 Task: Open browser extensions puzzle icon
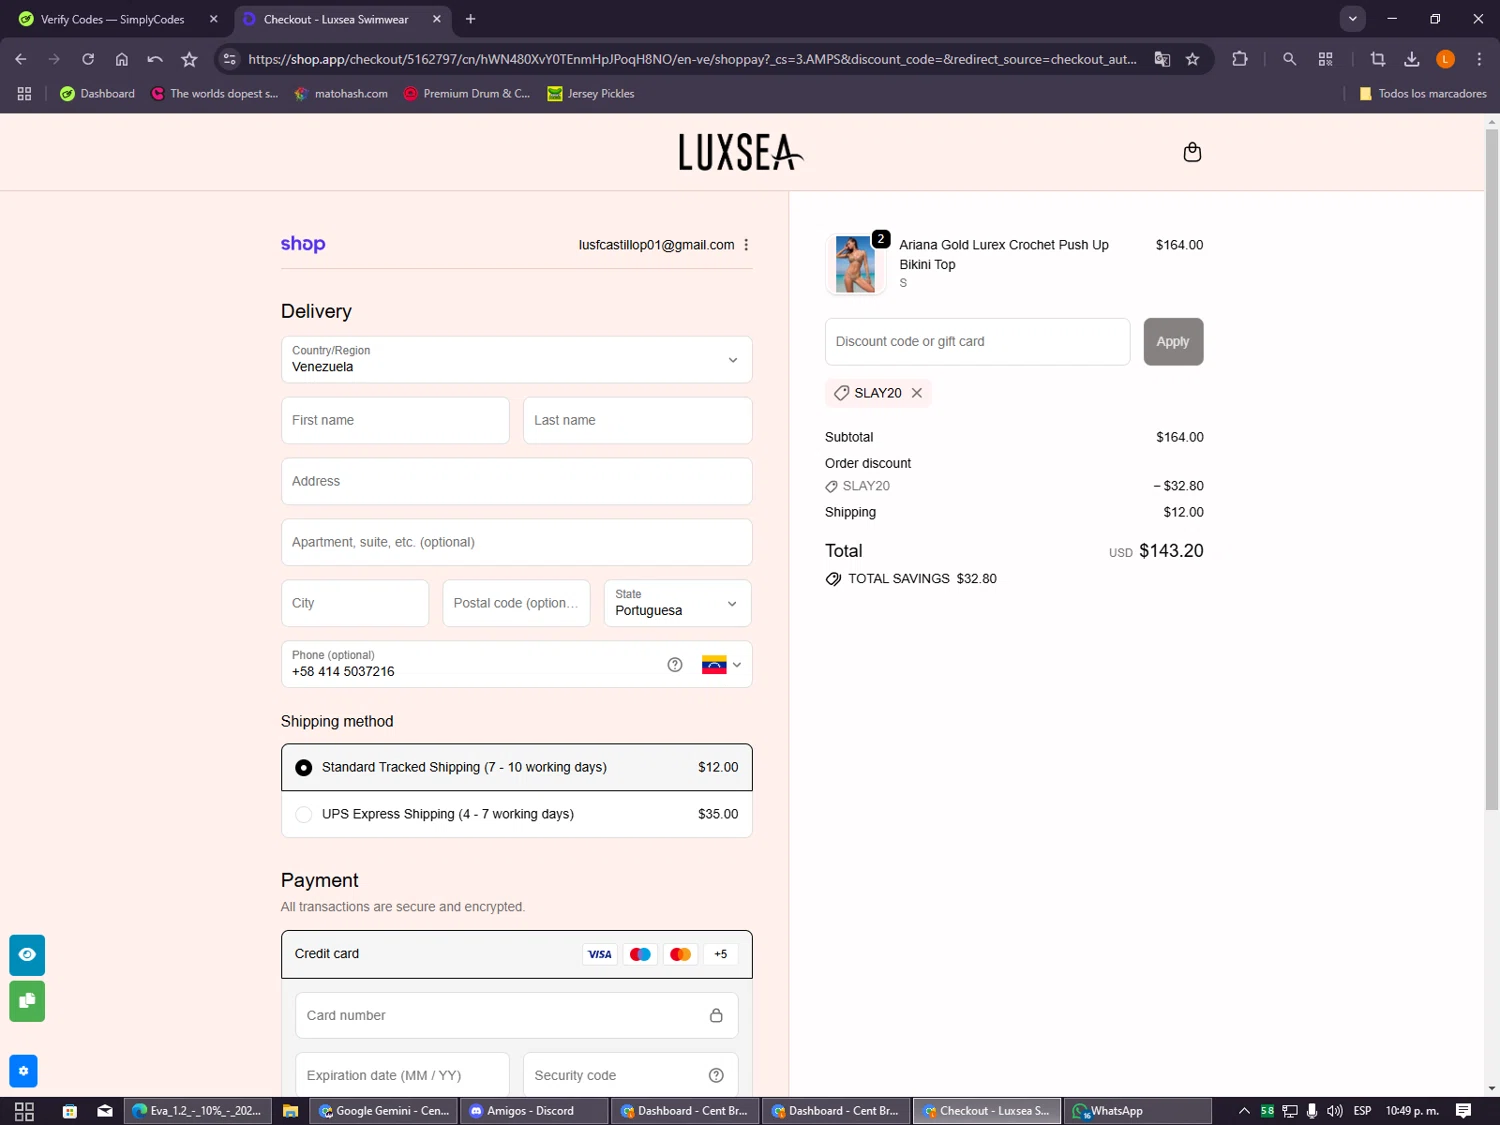click(x=1240, y=59)
